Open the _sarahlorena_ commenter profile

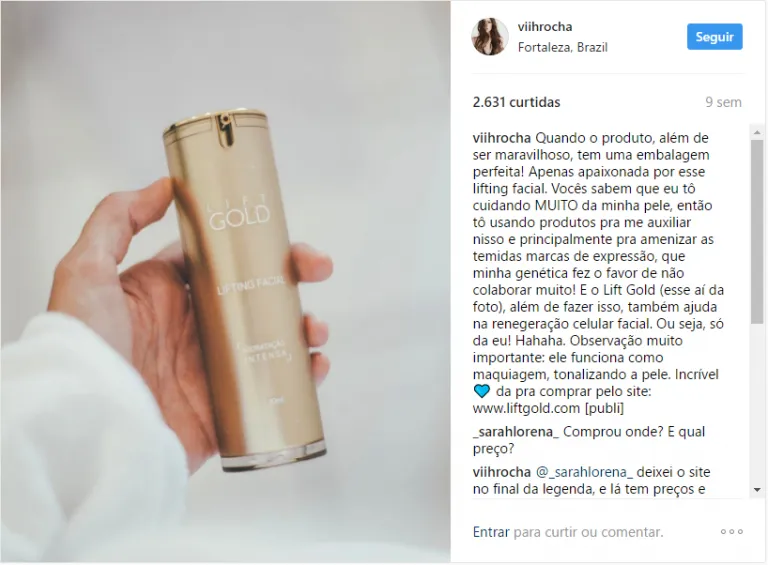tap(516, 432)
